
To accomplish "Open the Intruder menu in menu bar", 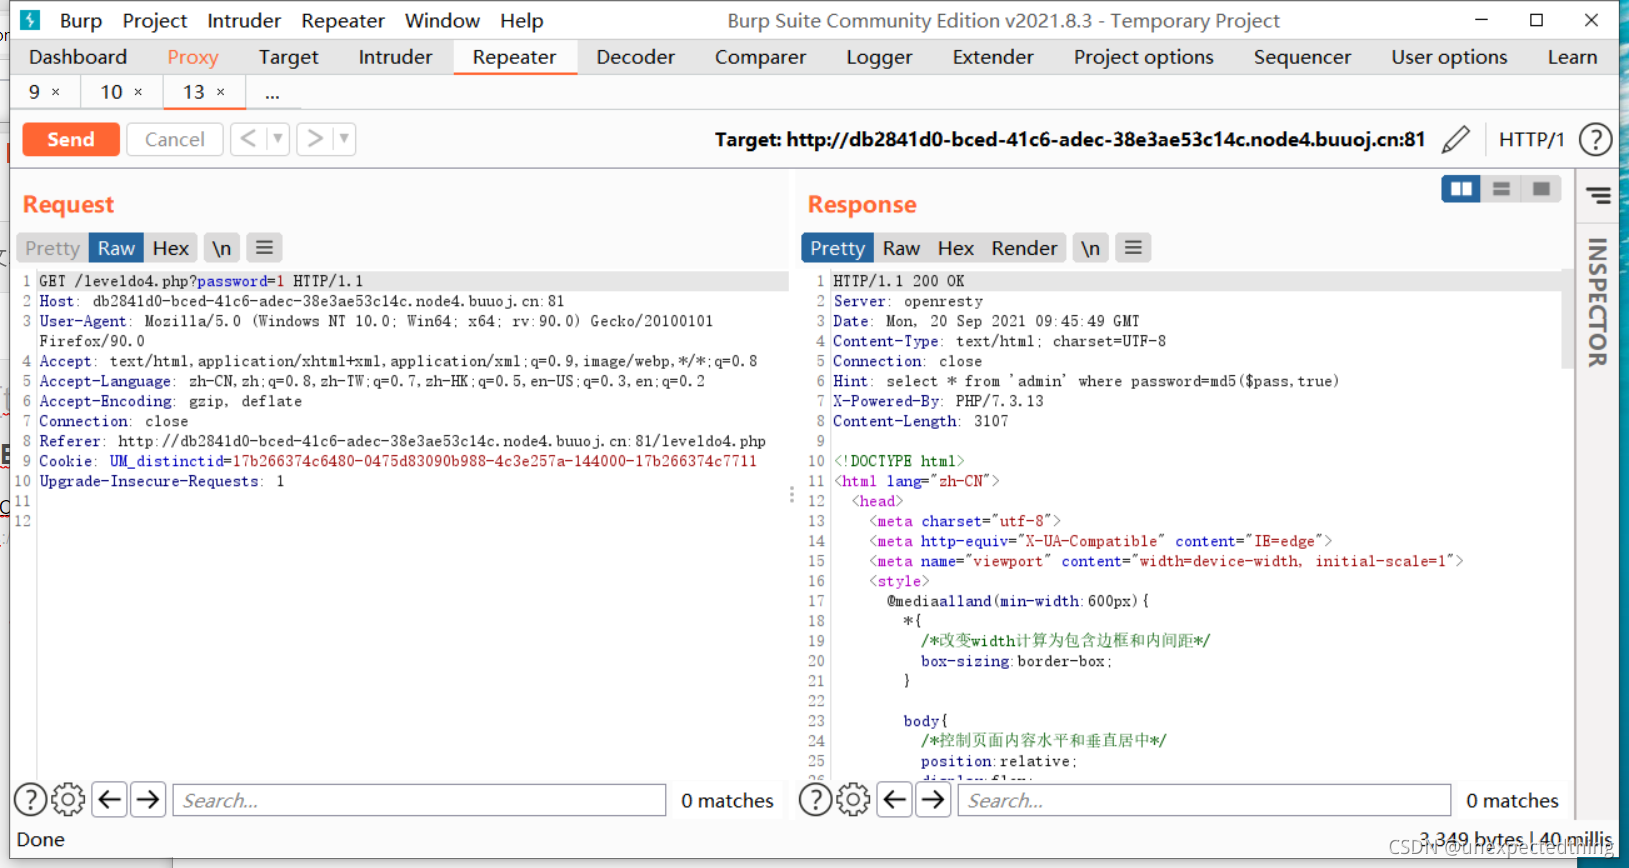I will pos(244,20).
